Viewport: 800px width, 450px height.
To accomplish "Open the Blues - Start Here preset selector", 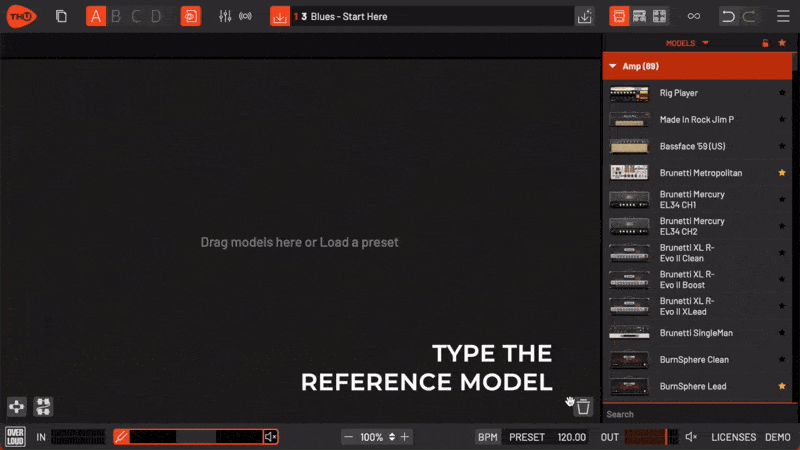I will point(430,17).
